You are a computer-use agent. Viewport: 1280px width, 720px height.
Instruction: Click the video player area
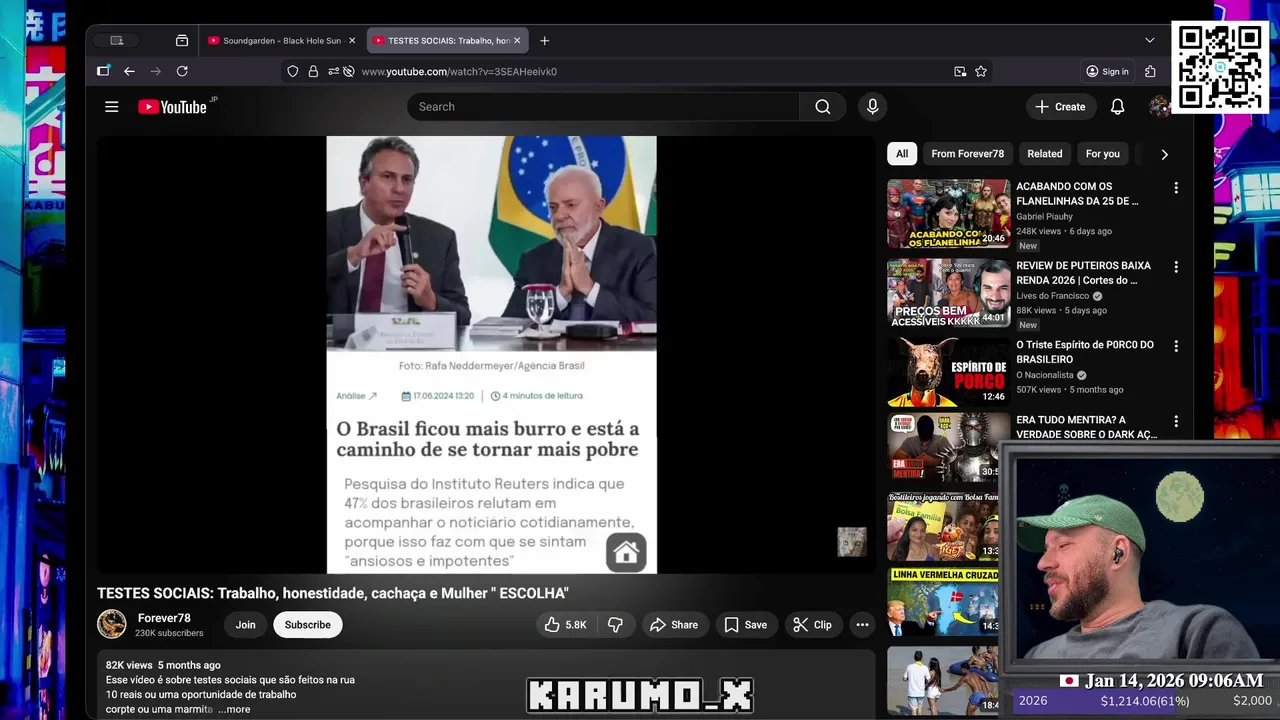(486, 354)
